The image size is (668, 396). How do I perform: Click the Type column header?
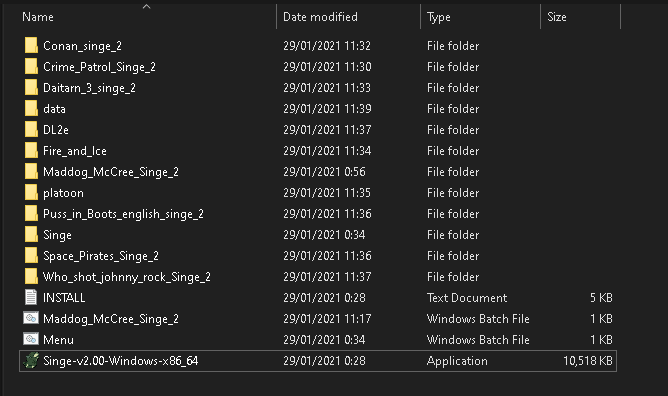[439, 17]
